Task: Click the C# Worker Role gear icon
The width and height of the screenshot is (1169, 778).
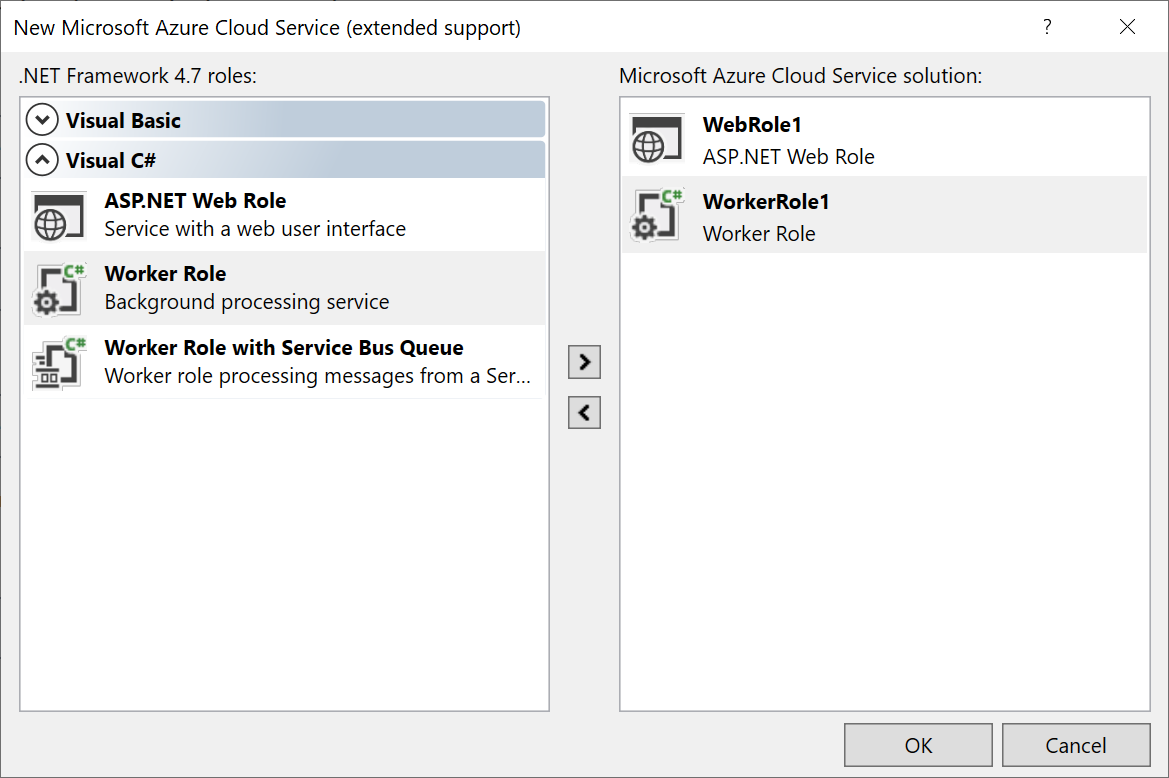Action: (x=59, y=290)
